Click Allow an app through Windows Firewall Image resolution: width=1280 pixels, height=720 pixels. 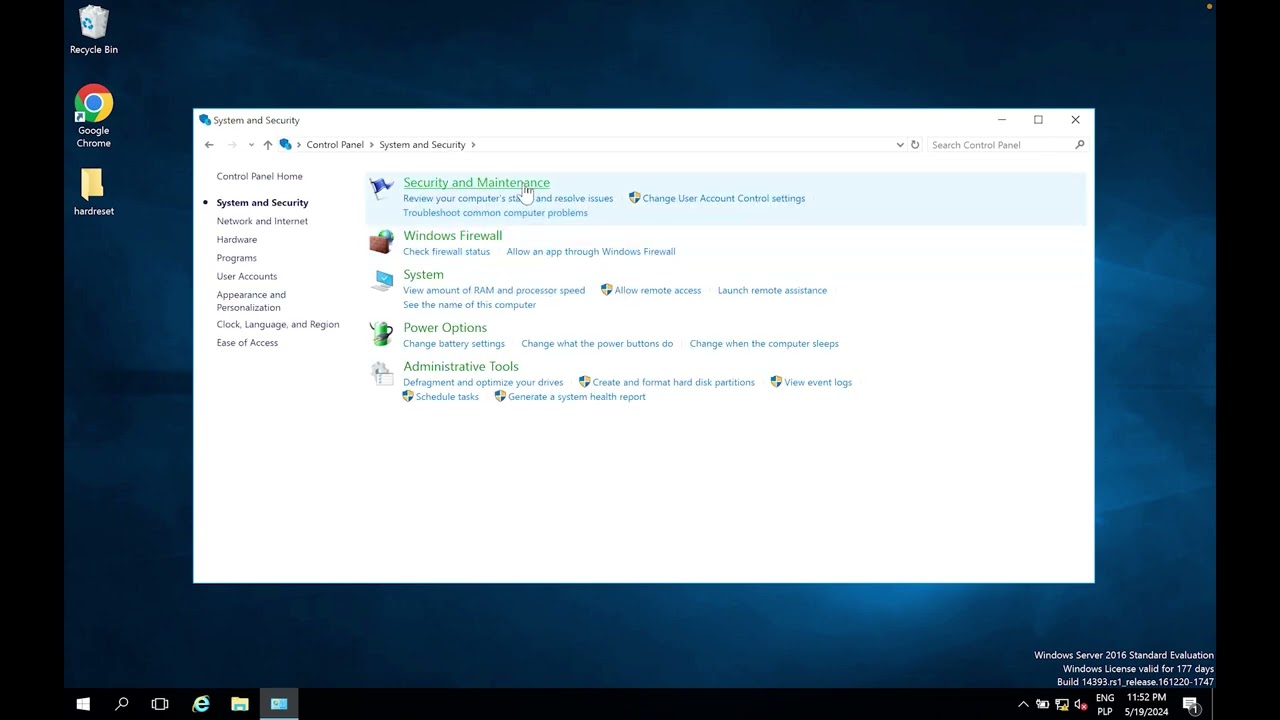pos(591,252)
